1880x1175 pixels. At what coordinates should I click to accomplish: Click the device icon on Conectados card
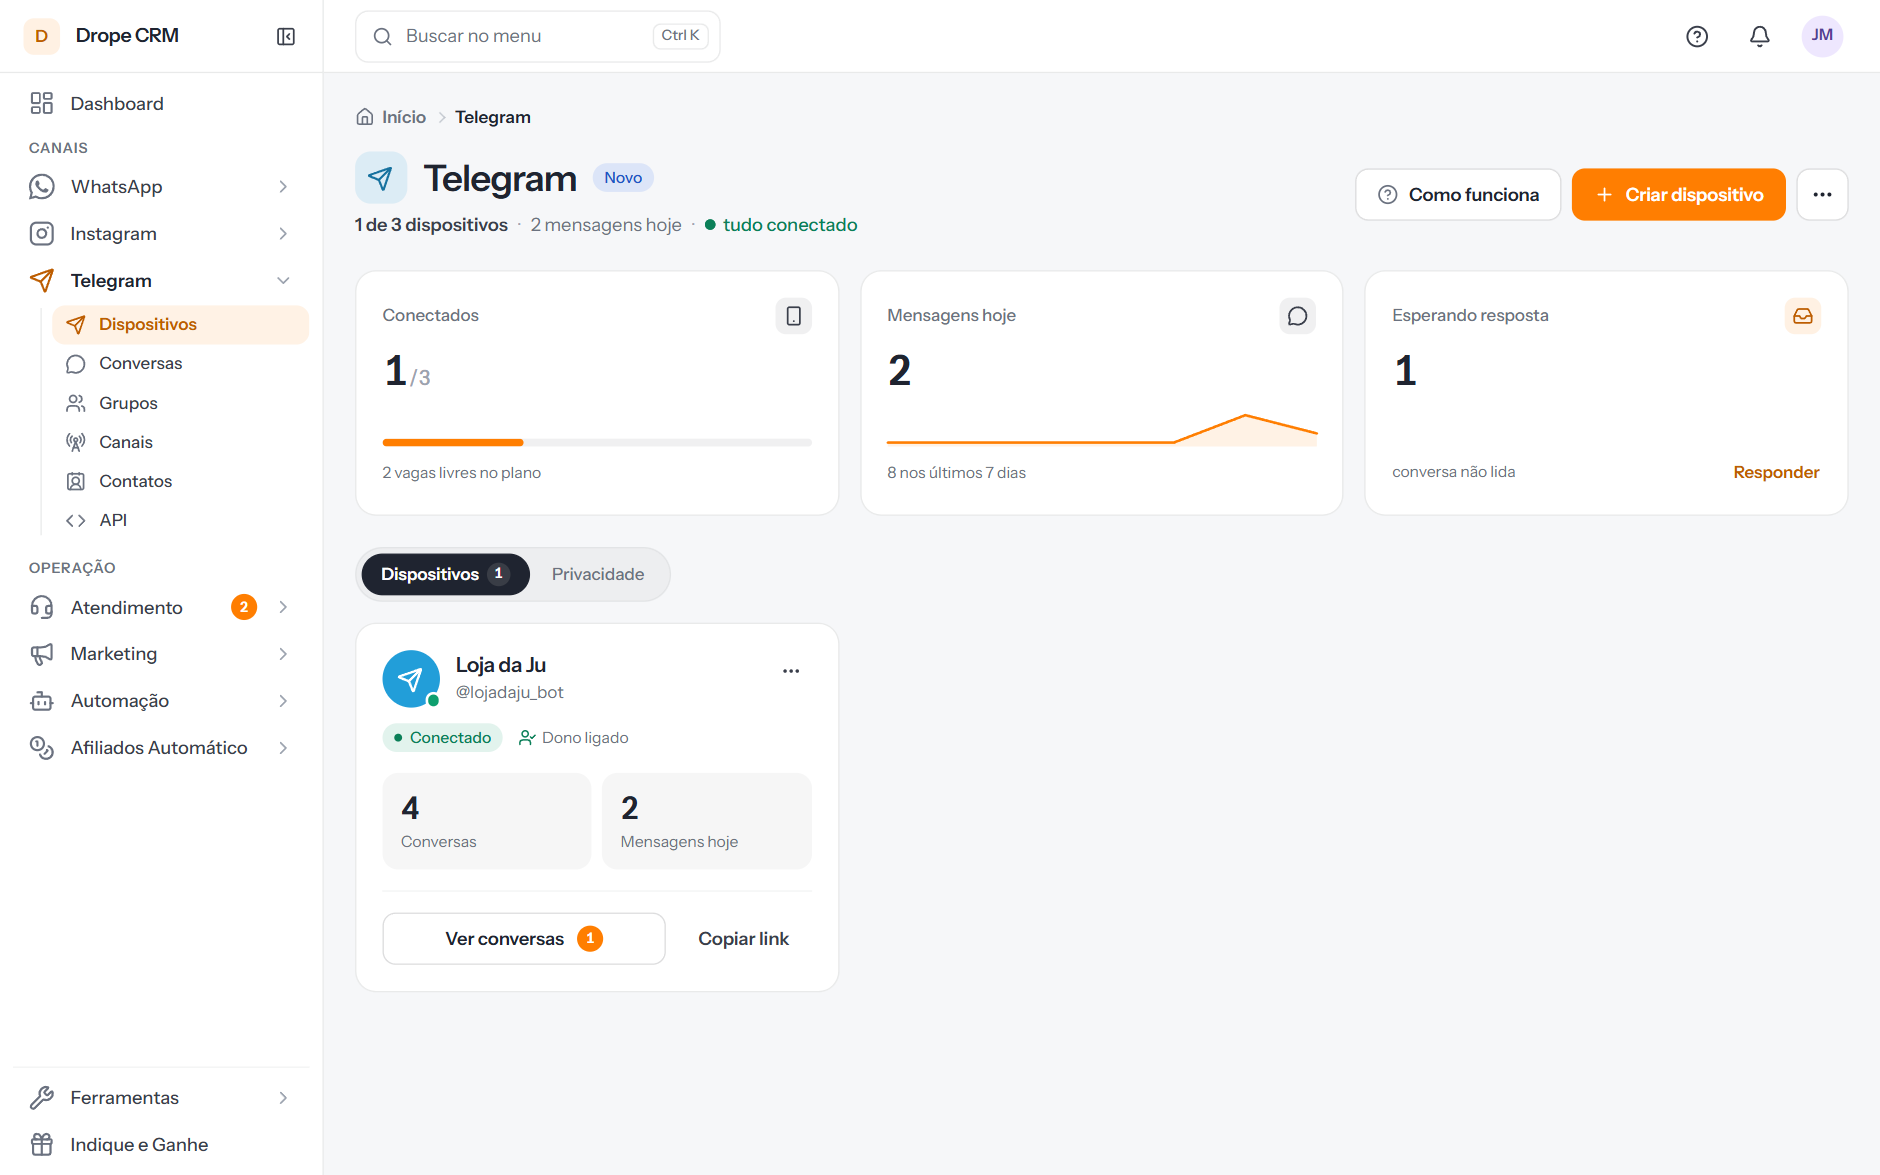coord(794,316)
